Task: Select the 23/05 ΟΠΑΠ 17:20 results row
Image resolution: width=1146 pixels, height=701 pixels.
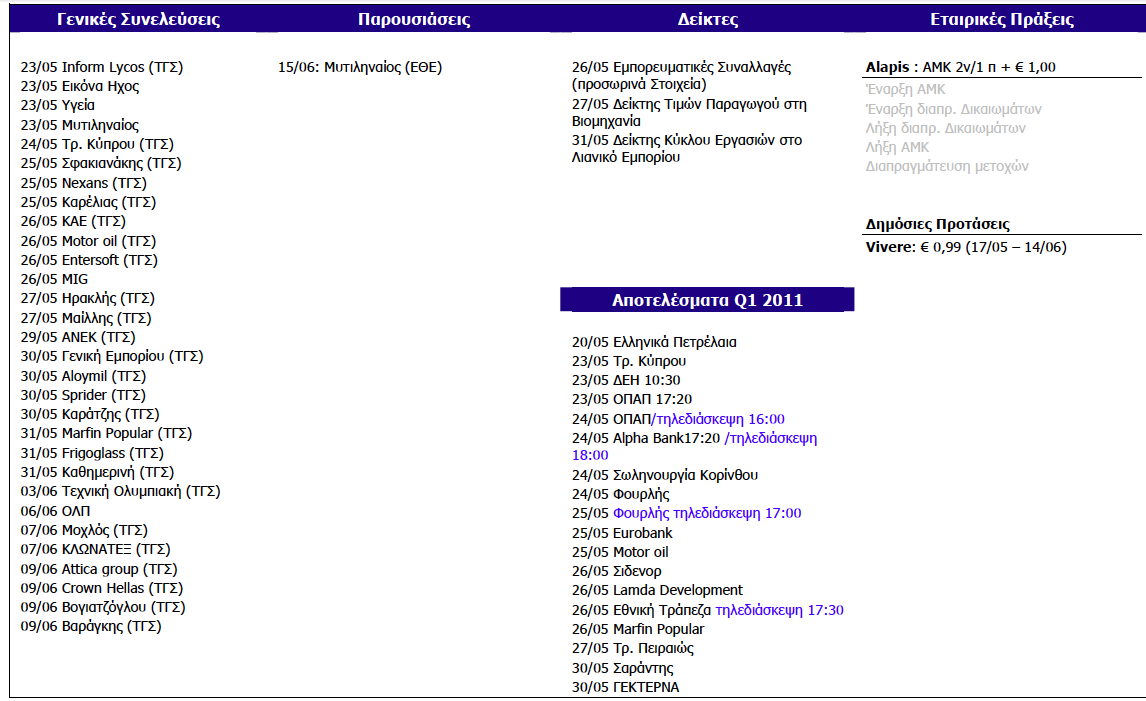Action: (631, 399)
